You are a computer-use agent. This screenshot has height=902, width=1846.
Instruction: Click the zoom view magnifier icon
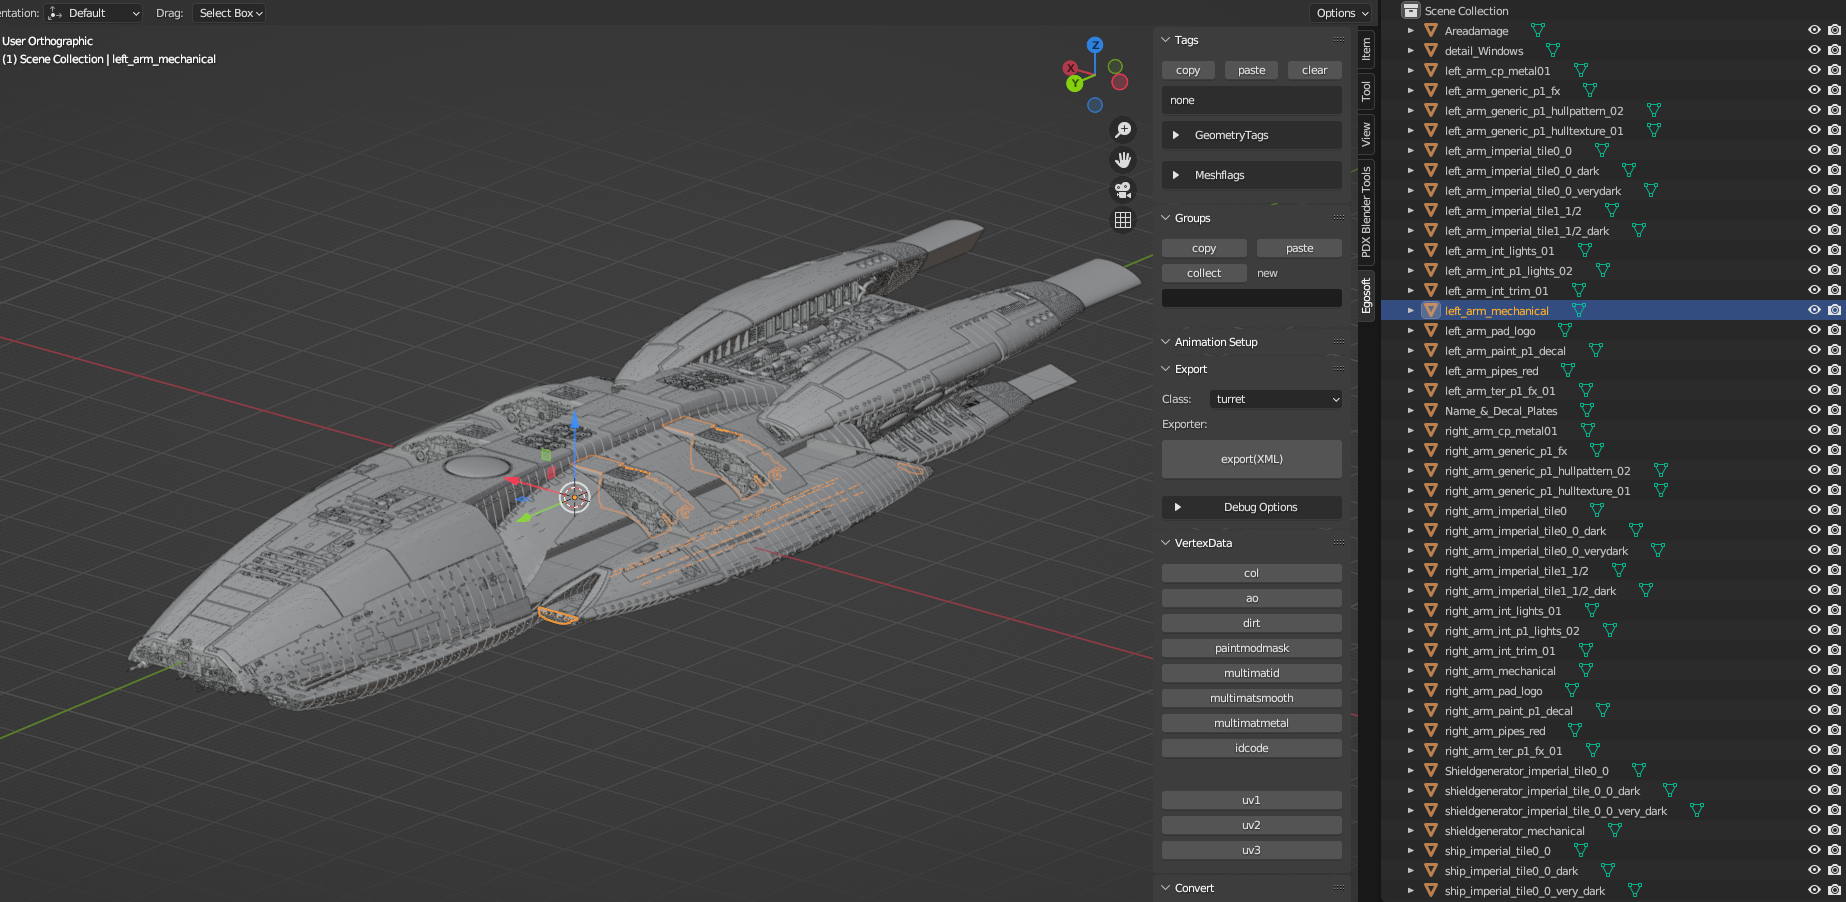click(x=1123, y=130)
